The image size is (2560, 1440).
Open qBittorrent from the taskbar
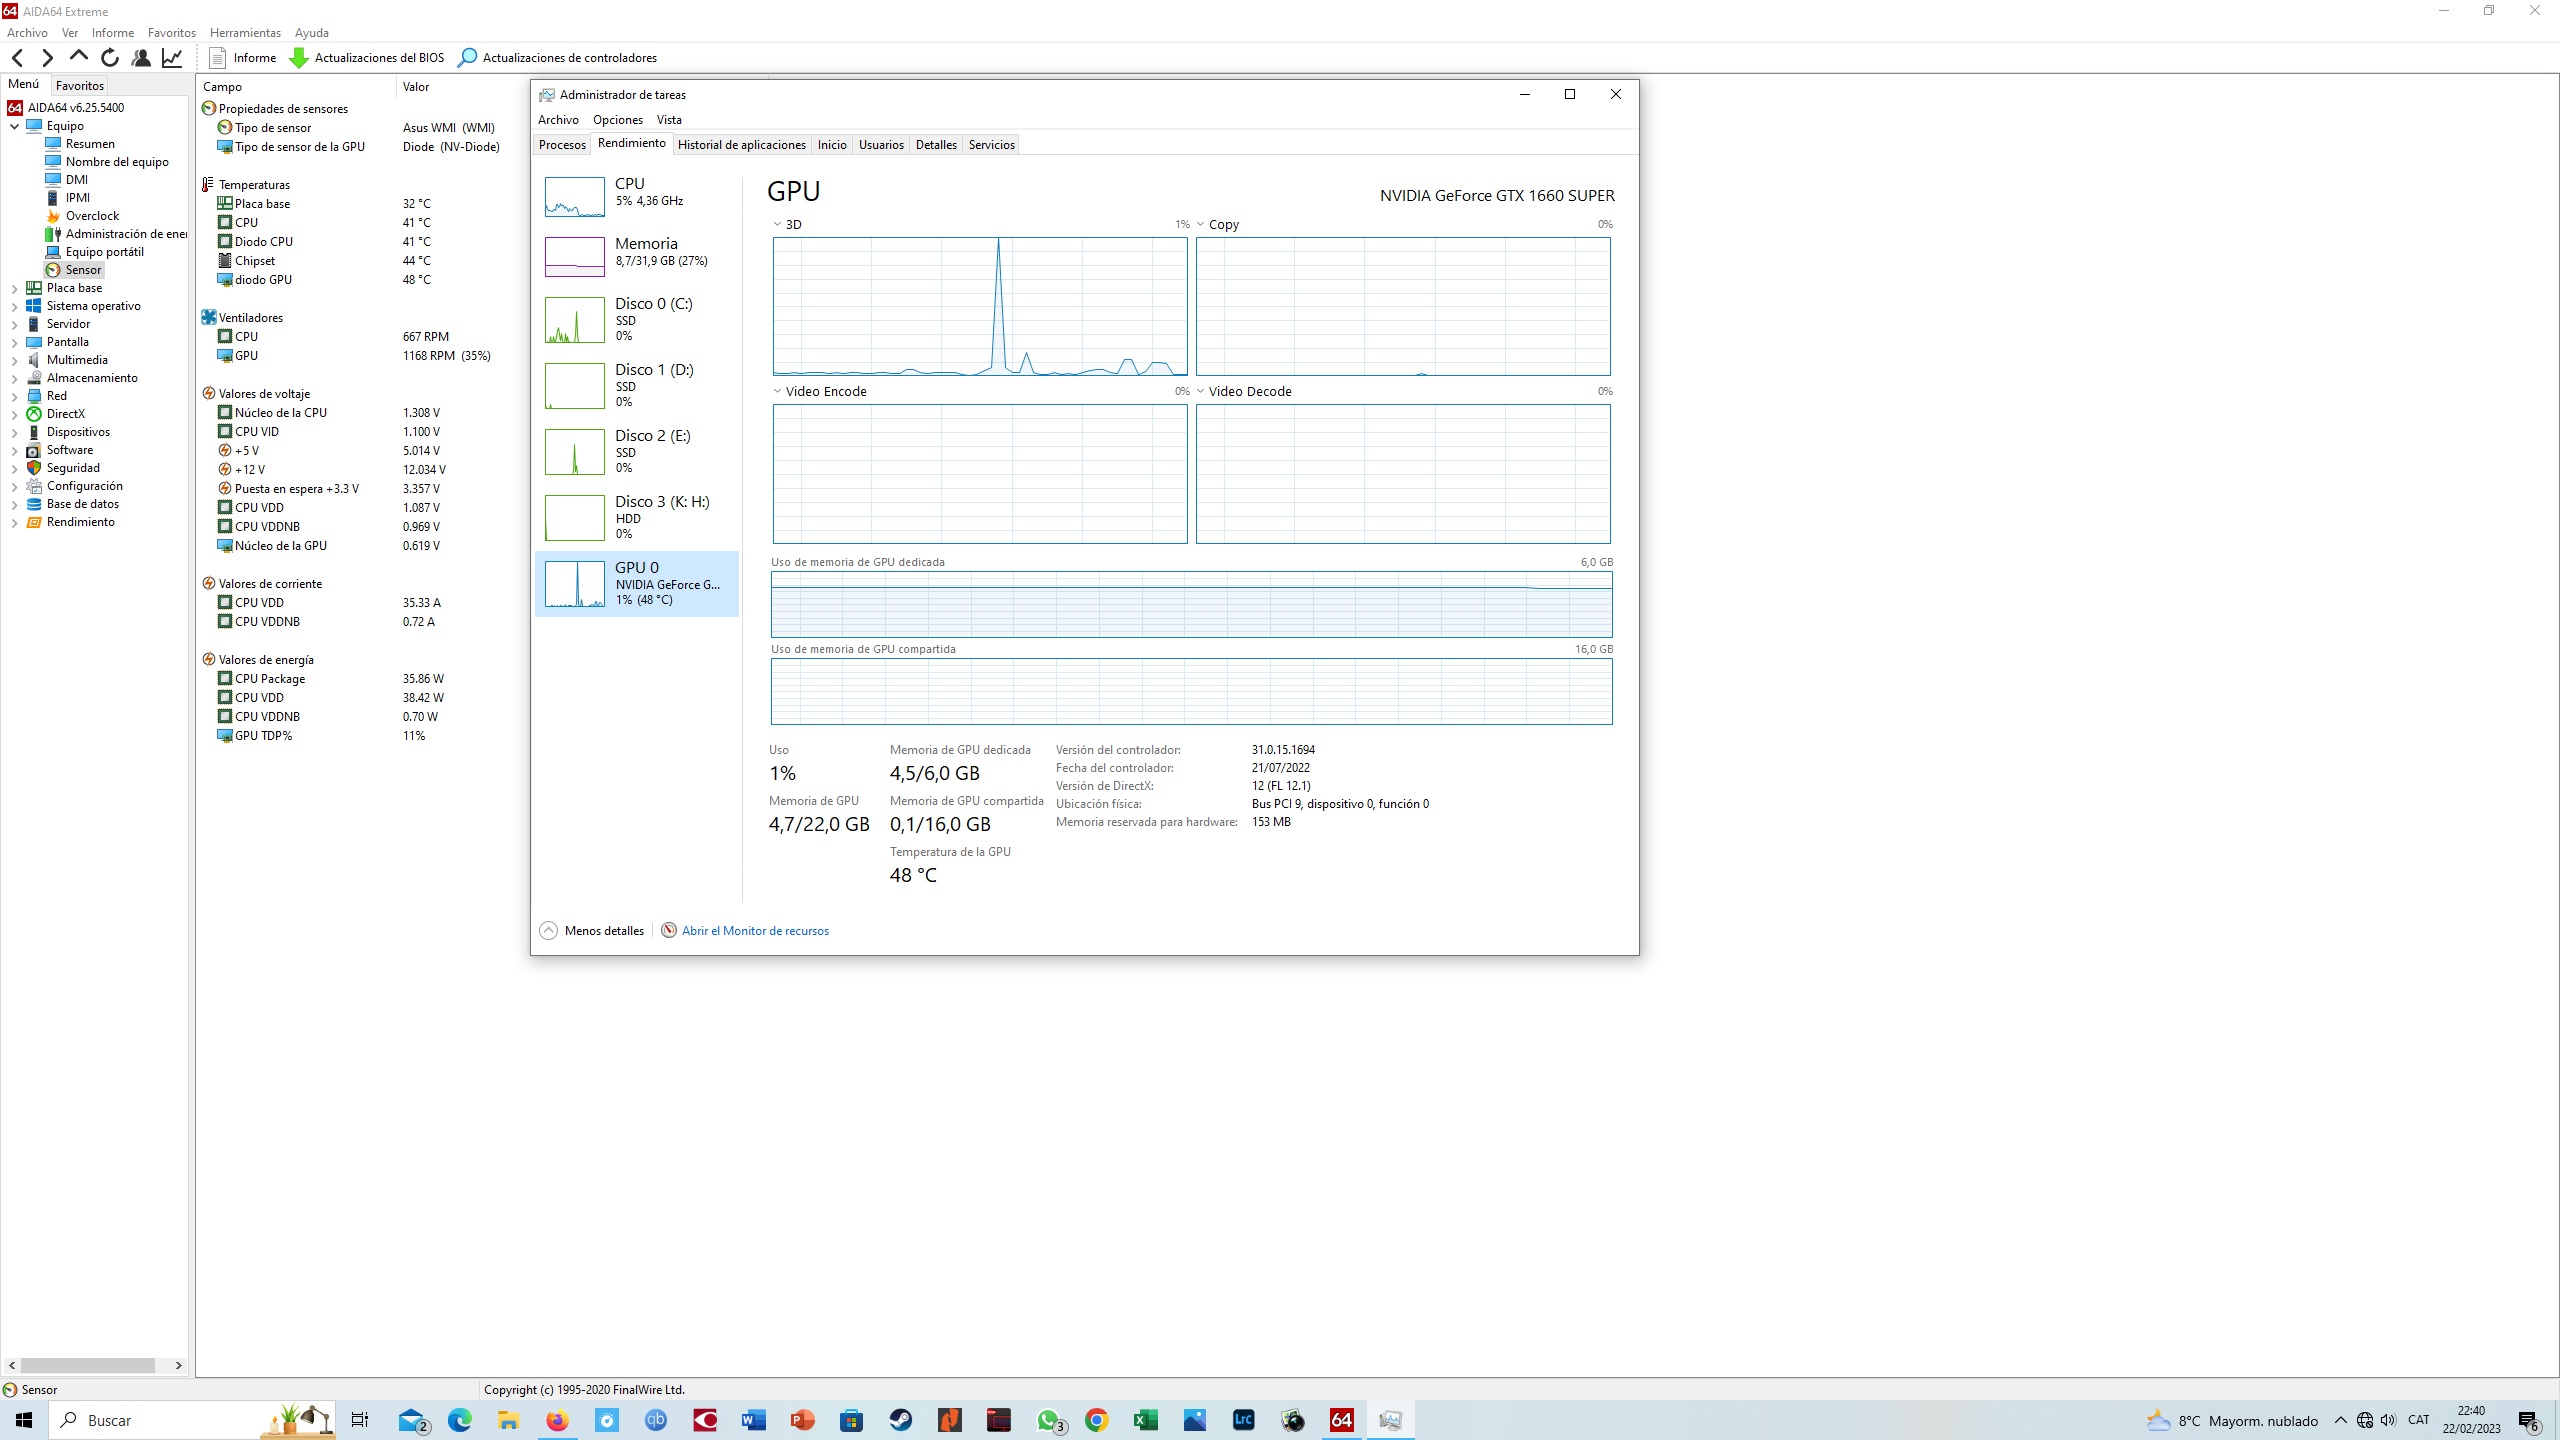[656, 1420]
